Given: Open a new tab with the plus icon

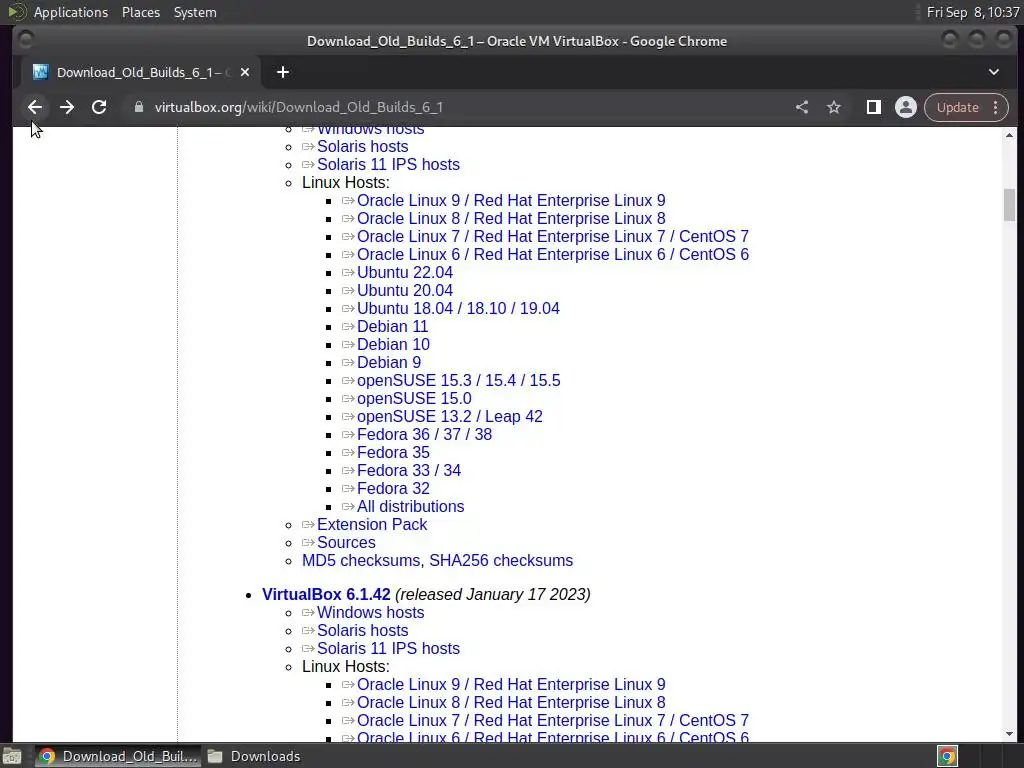Looking at the screenshot, I should 283,72.
